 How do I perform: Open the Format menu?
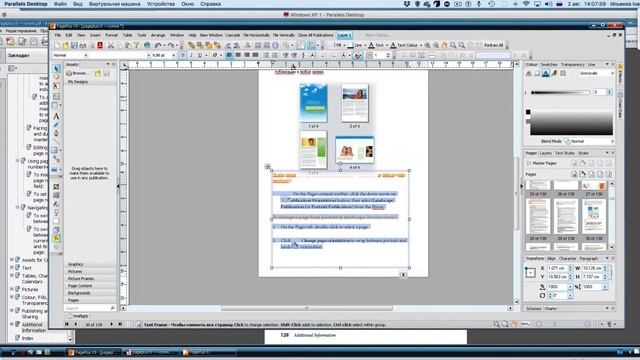tap(111, 36)
